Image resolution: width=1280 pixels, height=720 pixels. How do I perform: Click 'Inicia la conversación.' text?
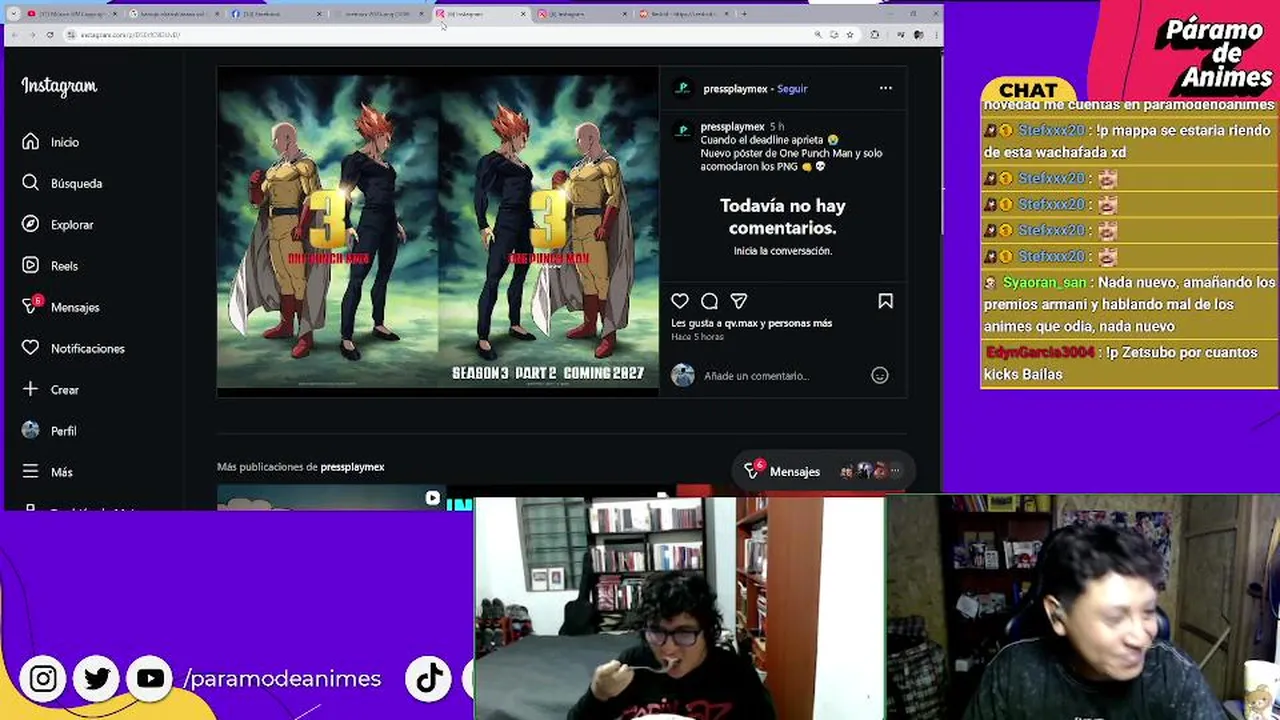click(782, 251)
